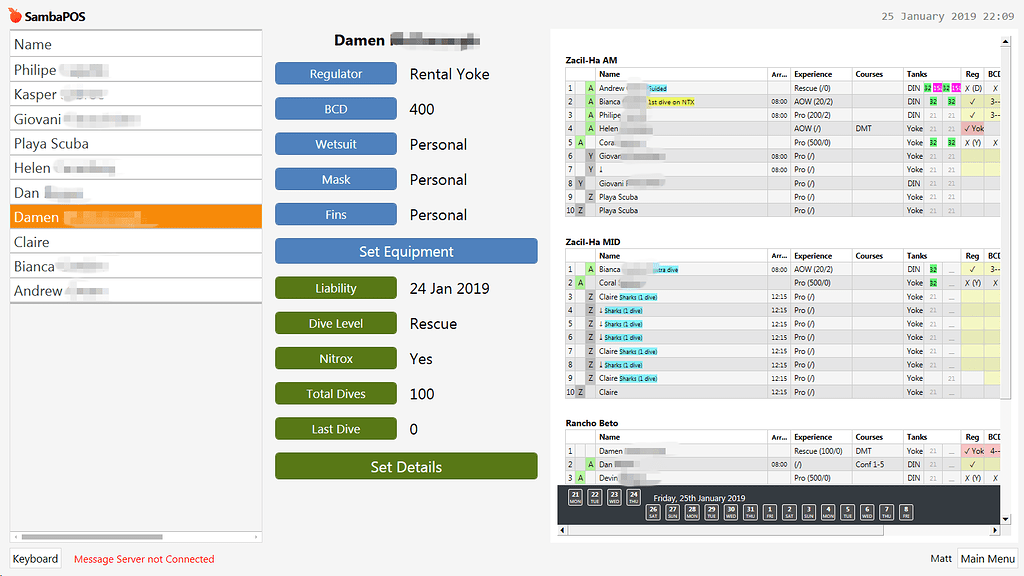
Task: Click the Total Dives button
Action: [335, 393]
